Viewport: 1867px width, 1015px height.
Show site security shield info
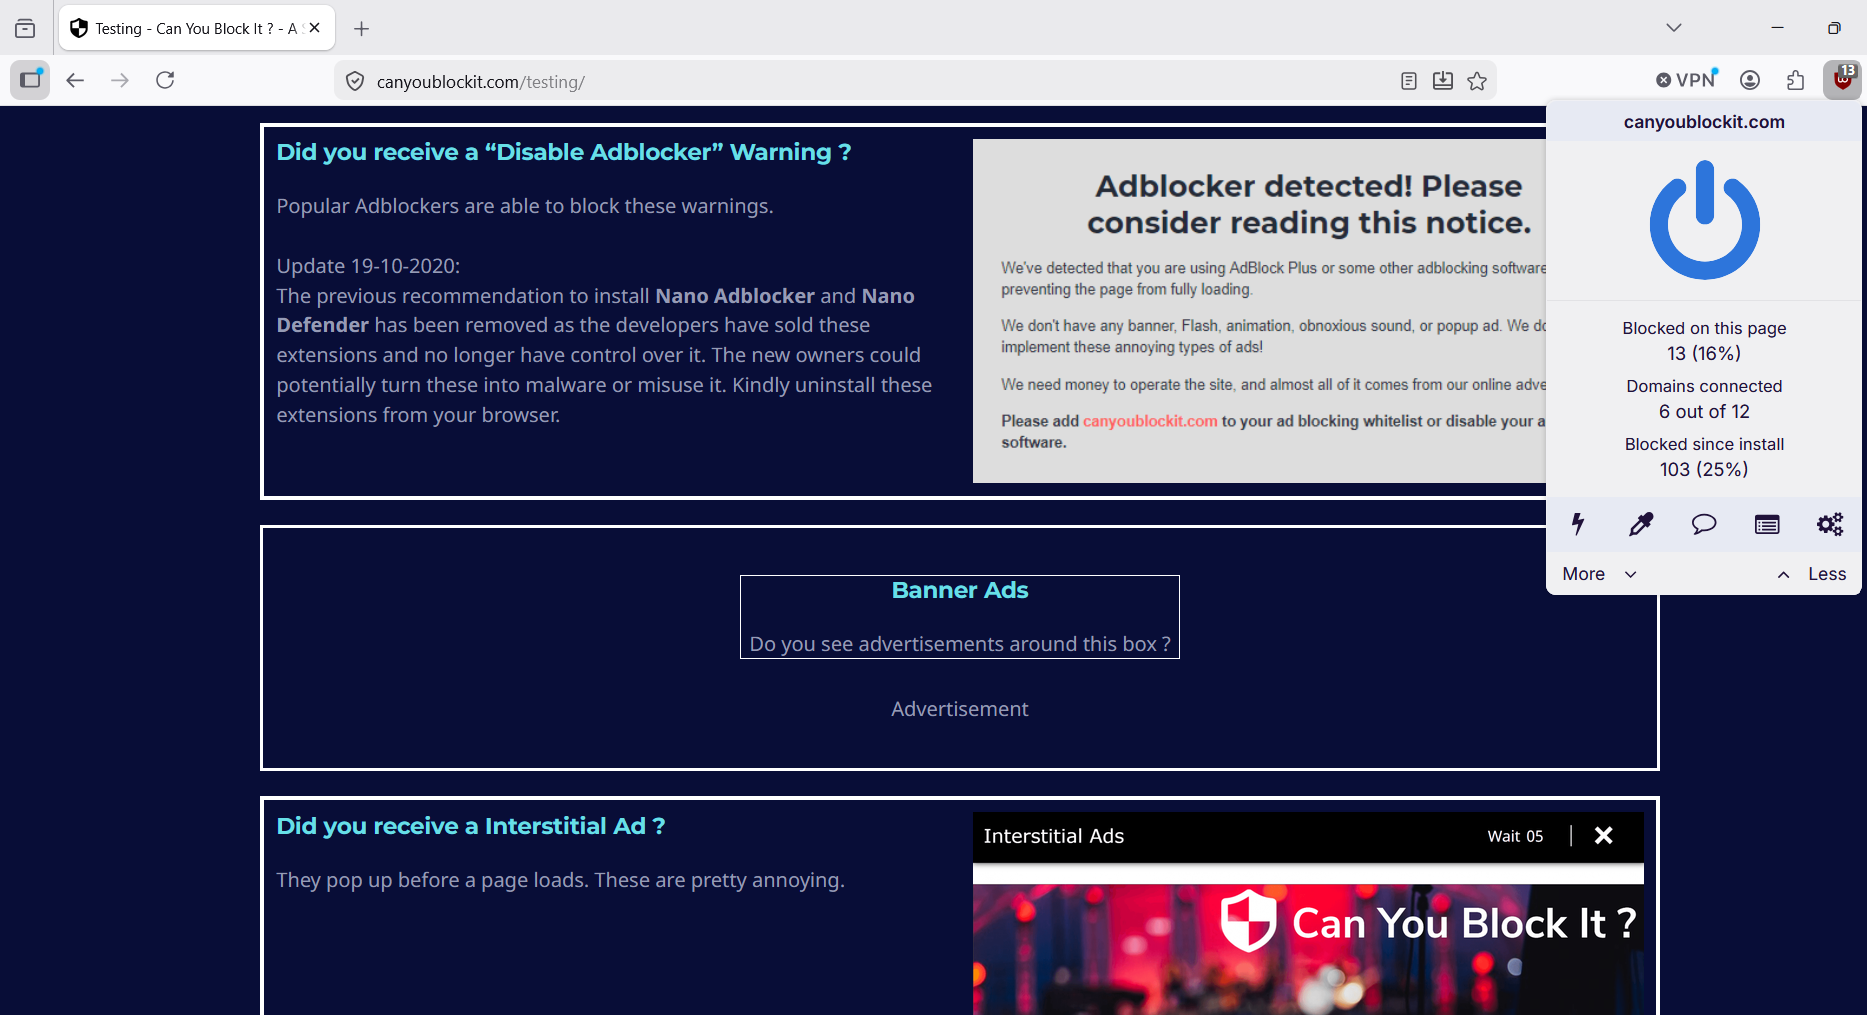(x=355, y=81)
